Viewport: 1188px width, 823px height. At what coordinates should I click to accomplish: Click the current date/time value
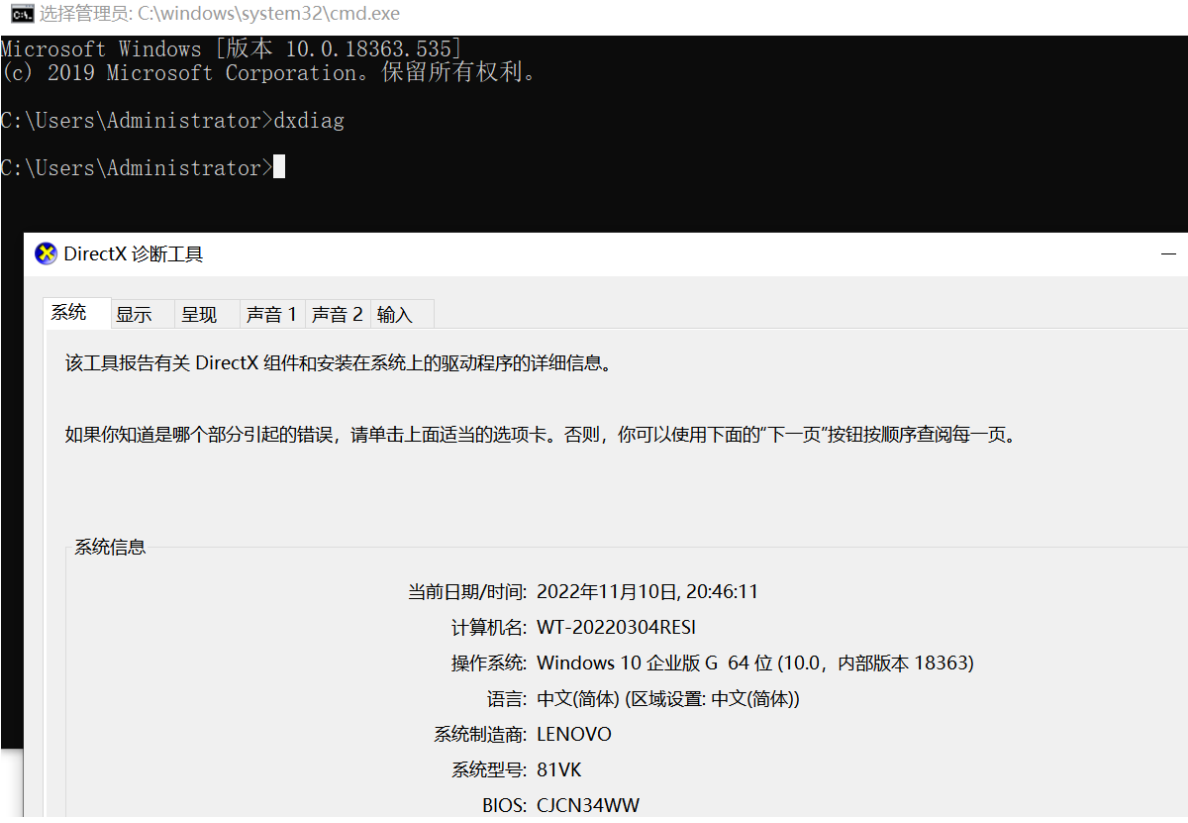point(647,591)
